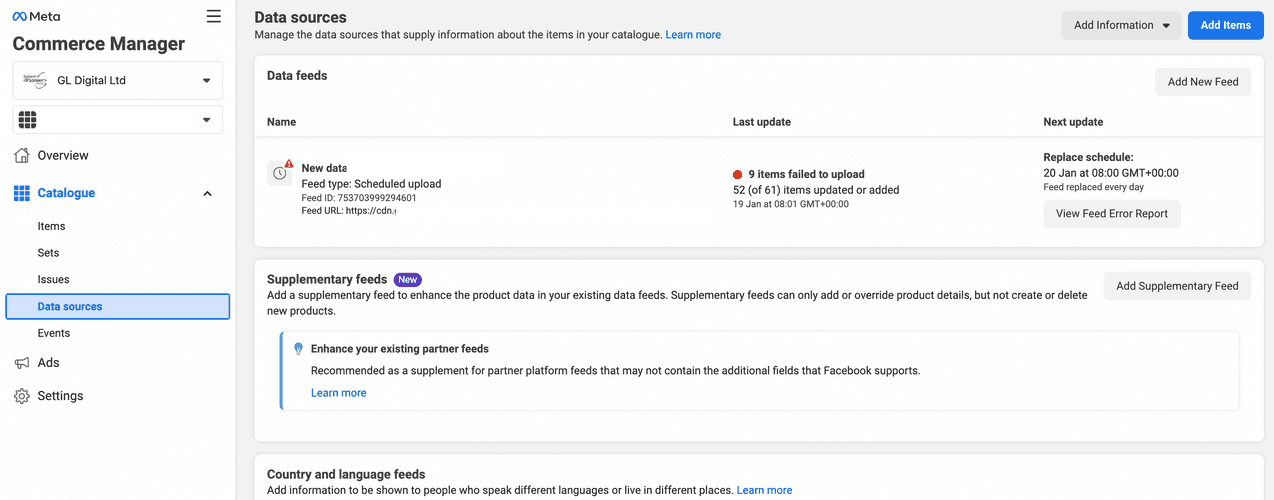Select the 'Replace schedule:' text
The image size is (1274, 500).
click(1088, 157)
